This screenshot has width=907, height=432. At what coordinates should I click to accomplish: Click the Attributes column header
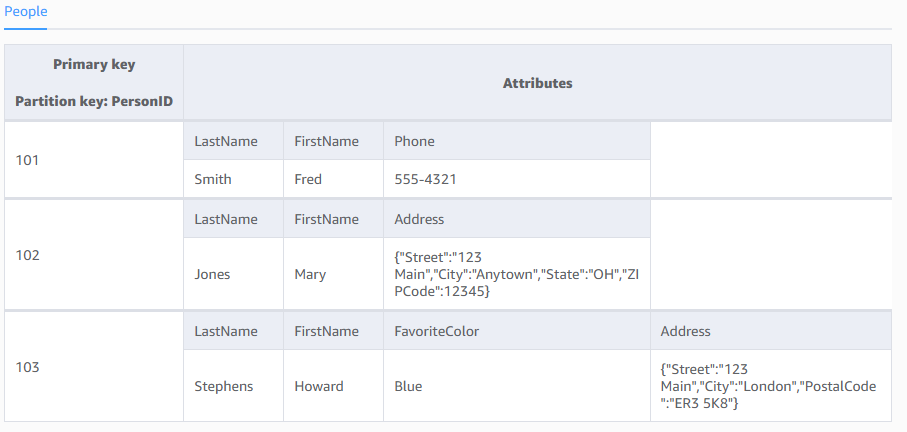tap(537, 83)
